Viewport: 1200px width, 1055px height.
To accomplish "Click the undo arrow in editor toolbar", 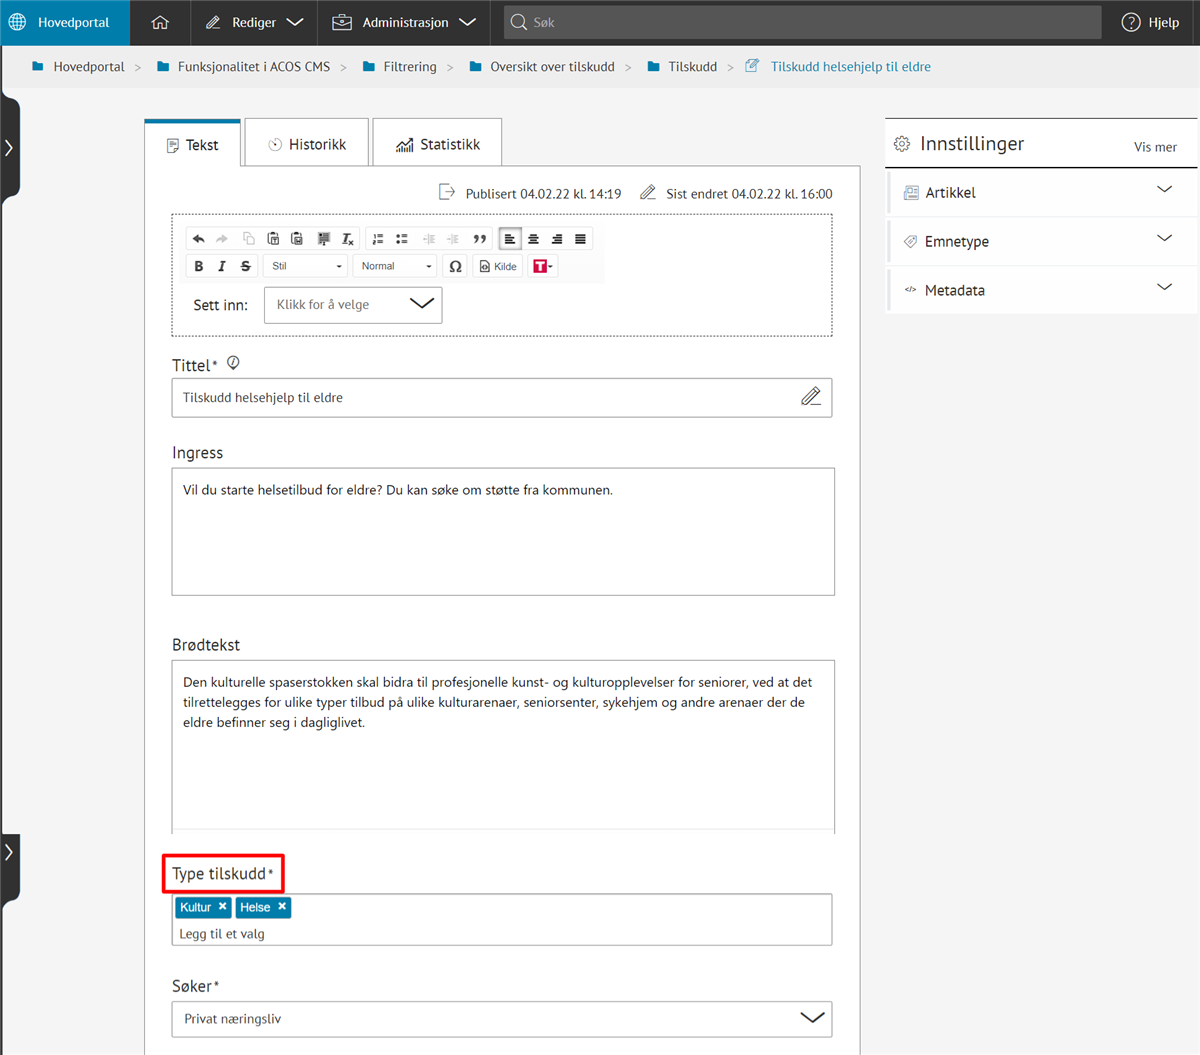I will [x=198, y=239].
